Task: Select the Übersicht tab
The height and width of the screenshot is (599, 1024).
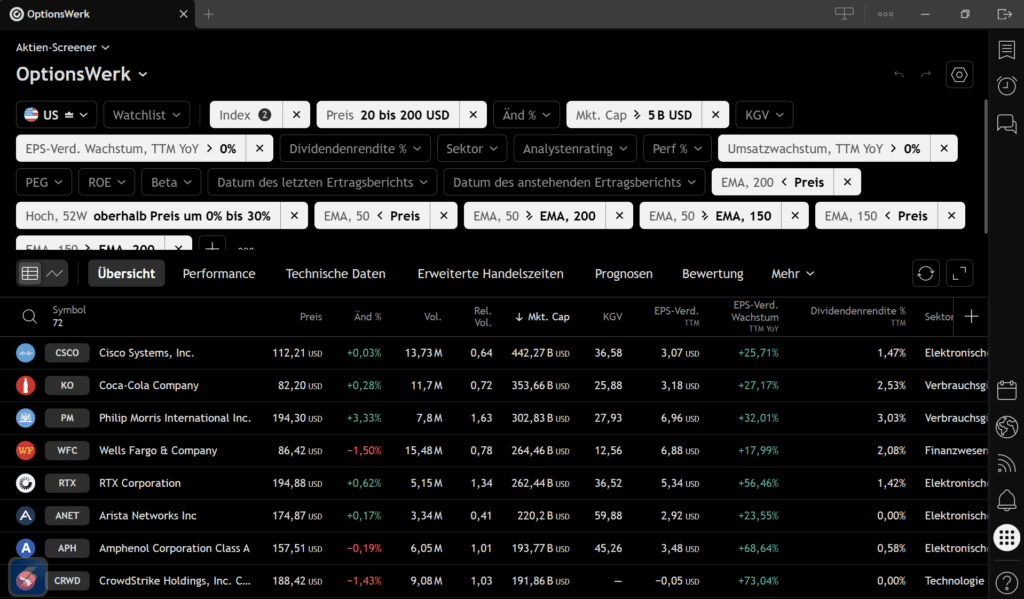Action: [x=127, y=274]
